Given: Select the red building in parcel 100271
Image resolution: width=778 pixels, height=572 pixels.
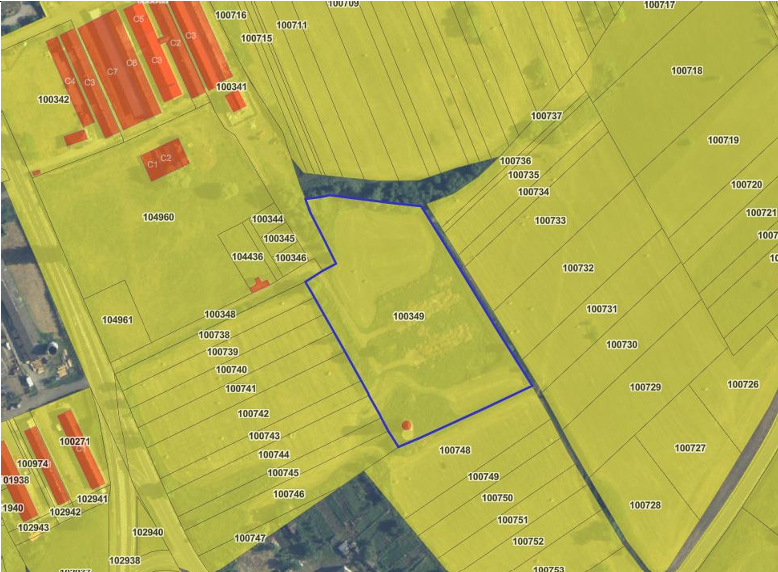Looking at the screenshot, I should [80, 448].
